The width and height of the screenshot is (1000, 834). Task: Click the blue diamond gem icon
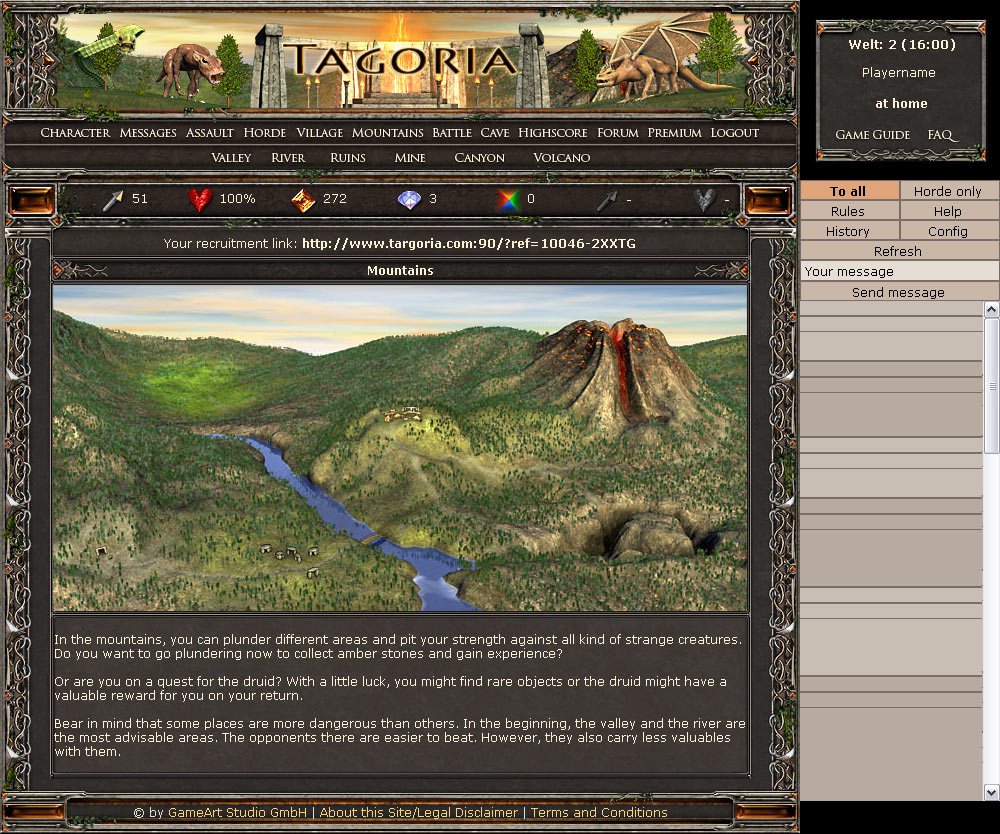pyautogui.click(x=409, y=200)
